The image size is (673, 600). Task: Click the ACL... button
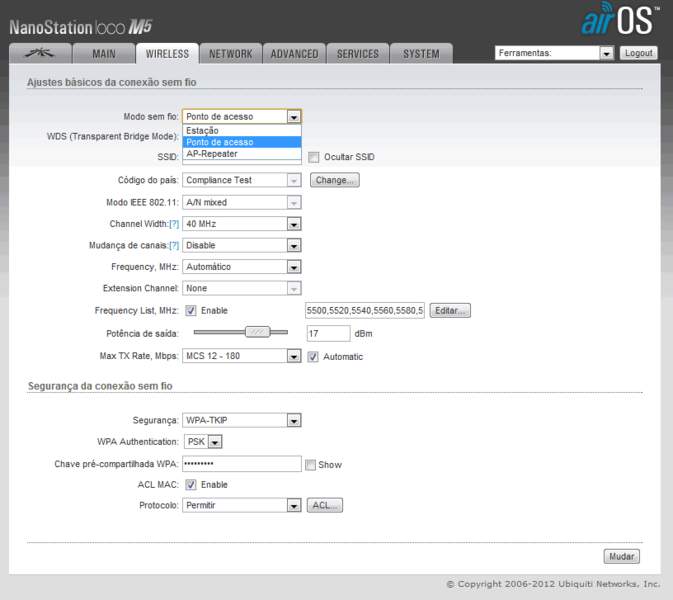325,506
